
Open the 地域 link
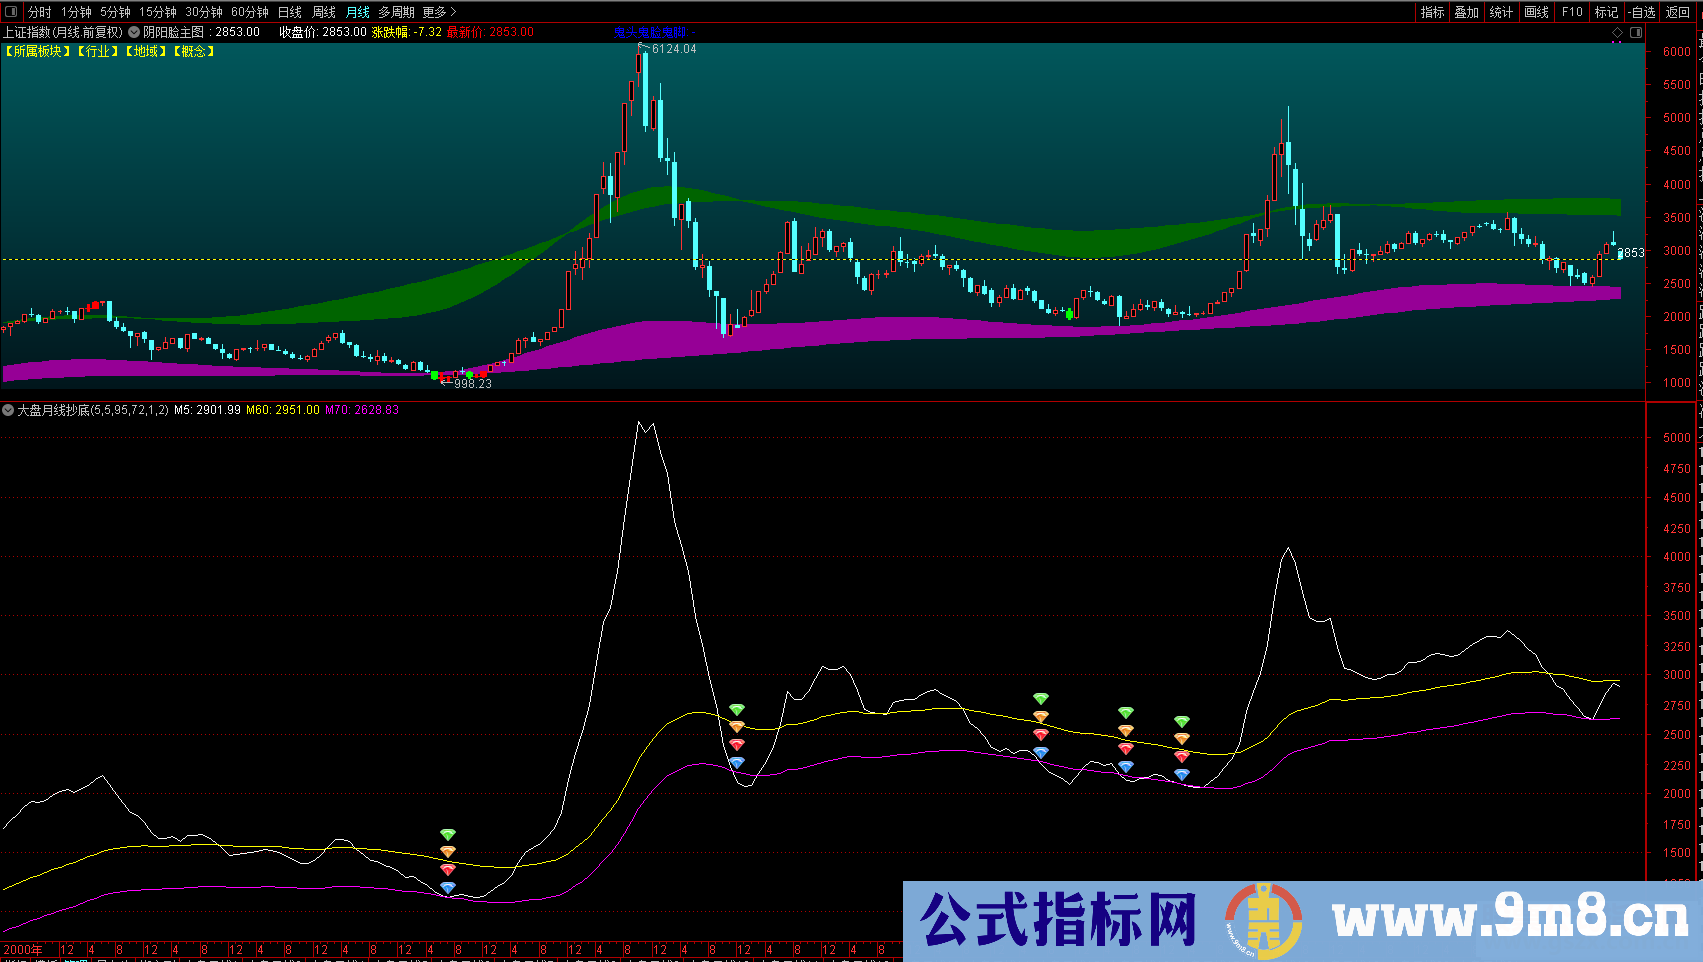pyautogui.click(x=146, y=51)
